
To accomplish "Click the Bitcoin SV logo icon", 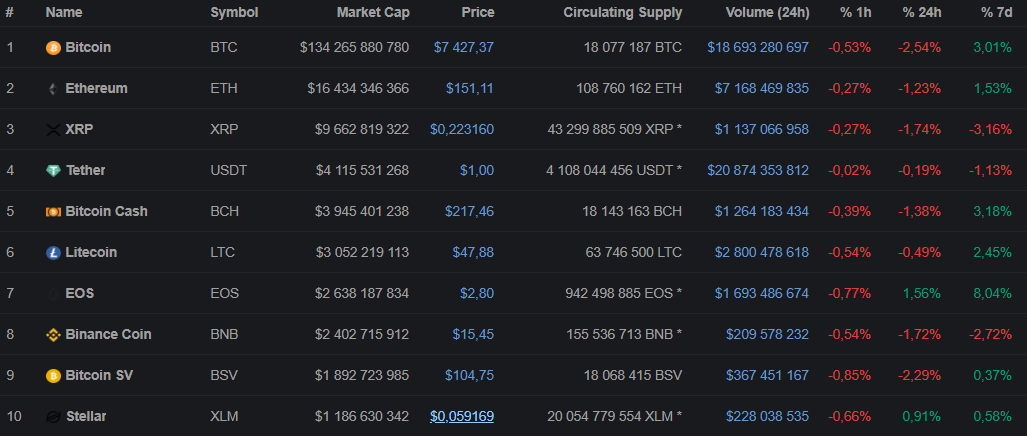I will 53,376.
